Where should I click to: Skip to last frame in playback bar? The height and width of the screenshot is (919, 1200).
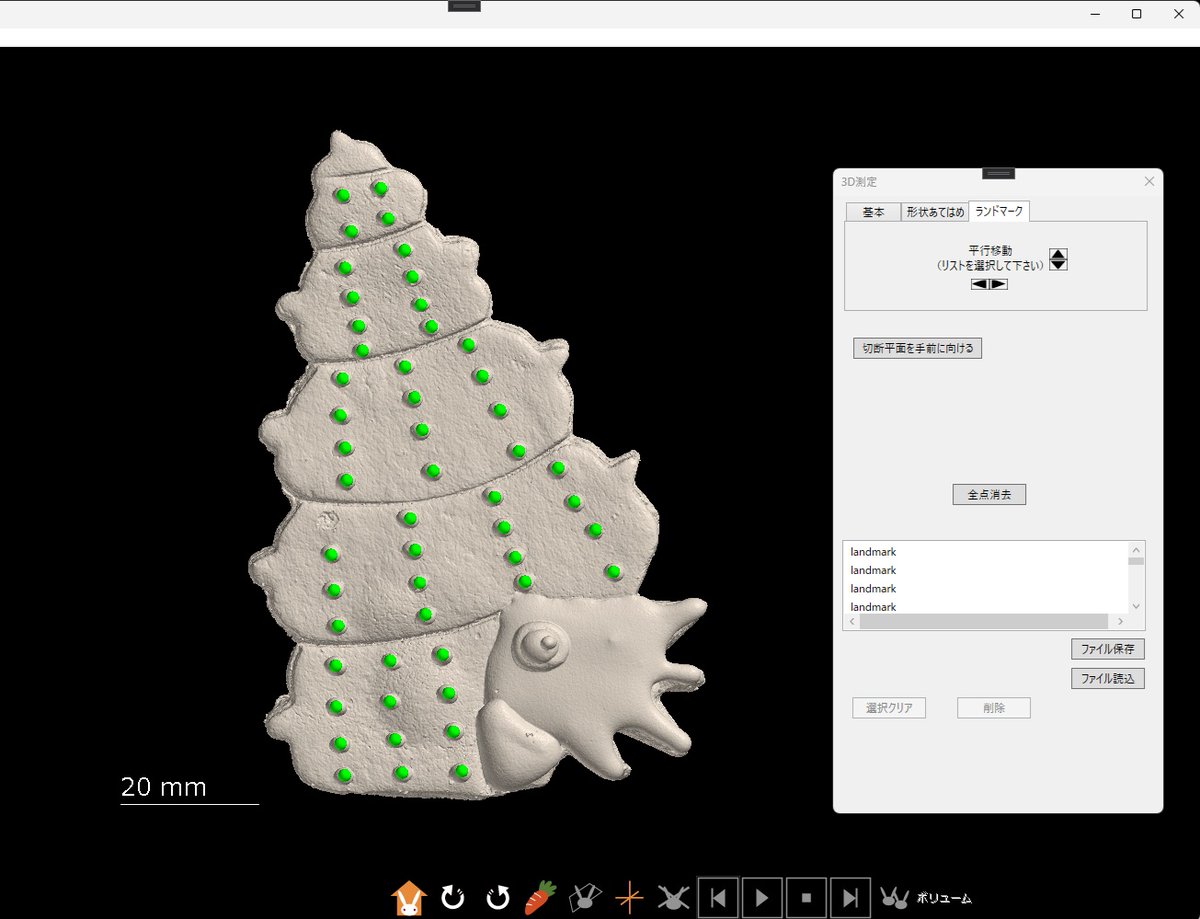pyautogui.click(x=850, y=897)
